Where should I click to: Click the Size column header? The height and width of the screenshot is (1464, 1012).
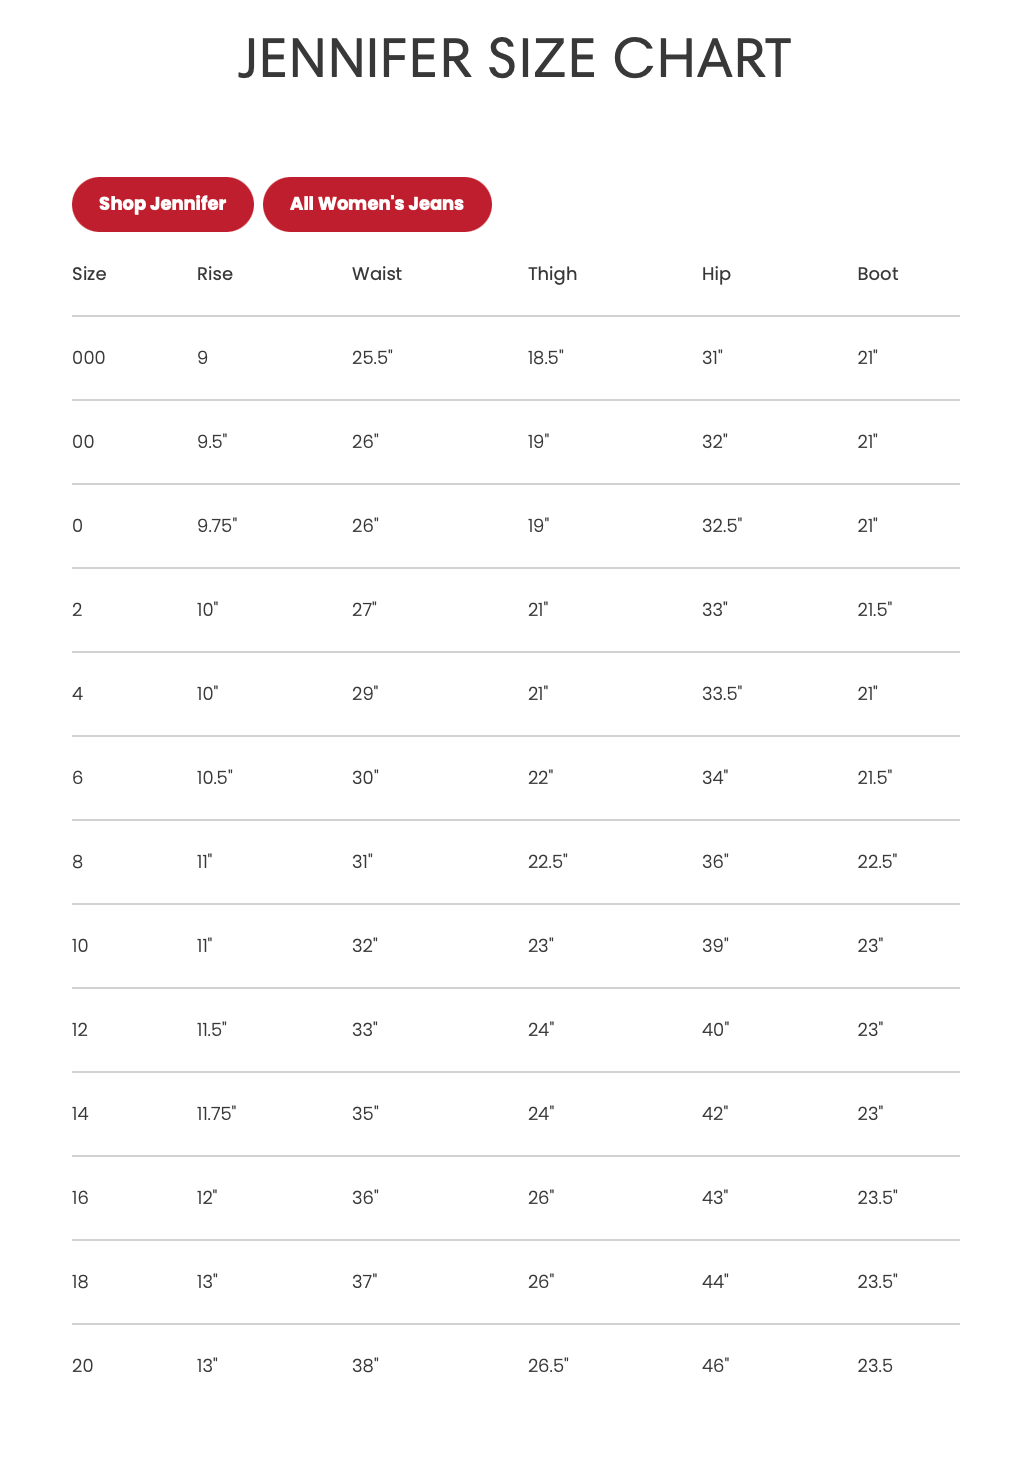pyautogui.click(x=89, y=274)
